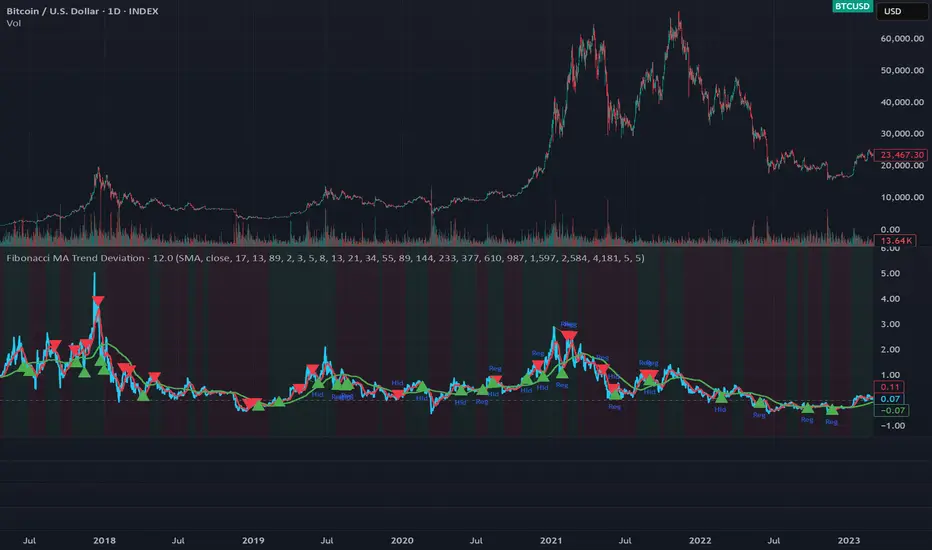This screenshot has width=932, height=550.
Task: Click the 2022 label on time axis
Action: [x=700, y=540]
